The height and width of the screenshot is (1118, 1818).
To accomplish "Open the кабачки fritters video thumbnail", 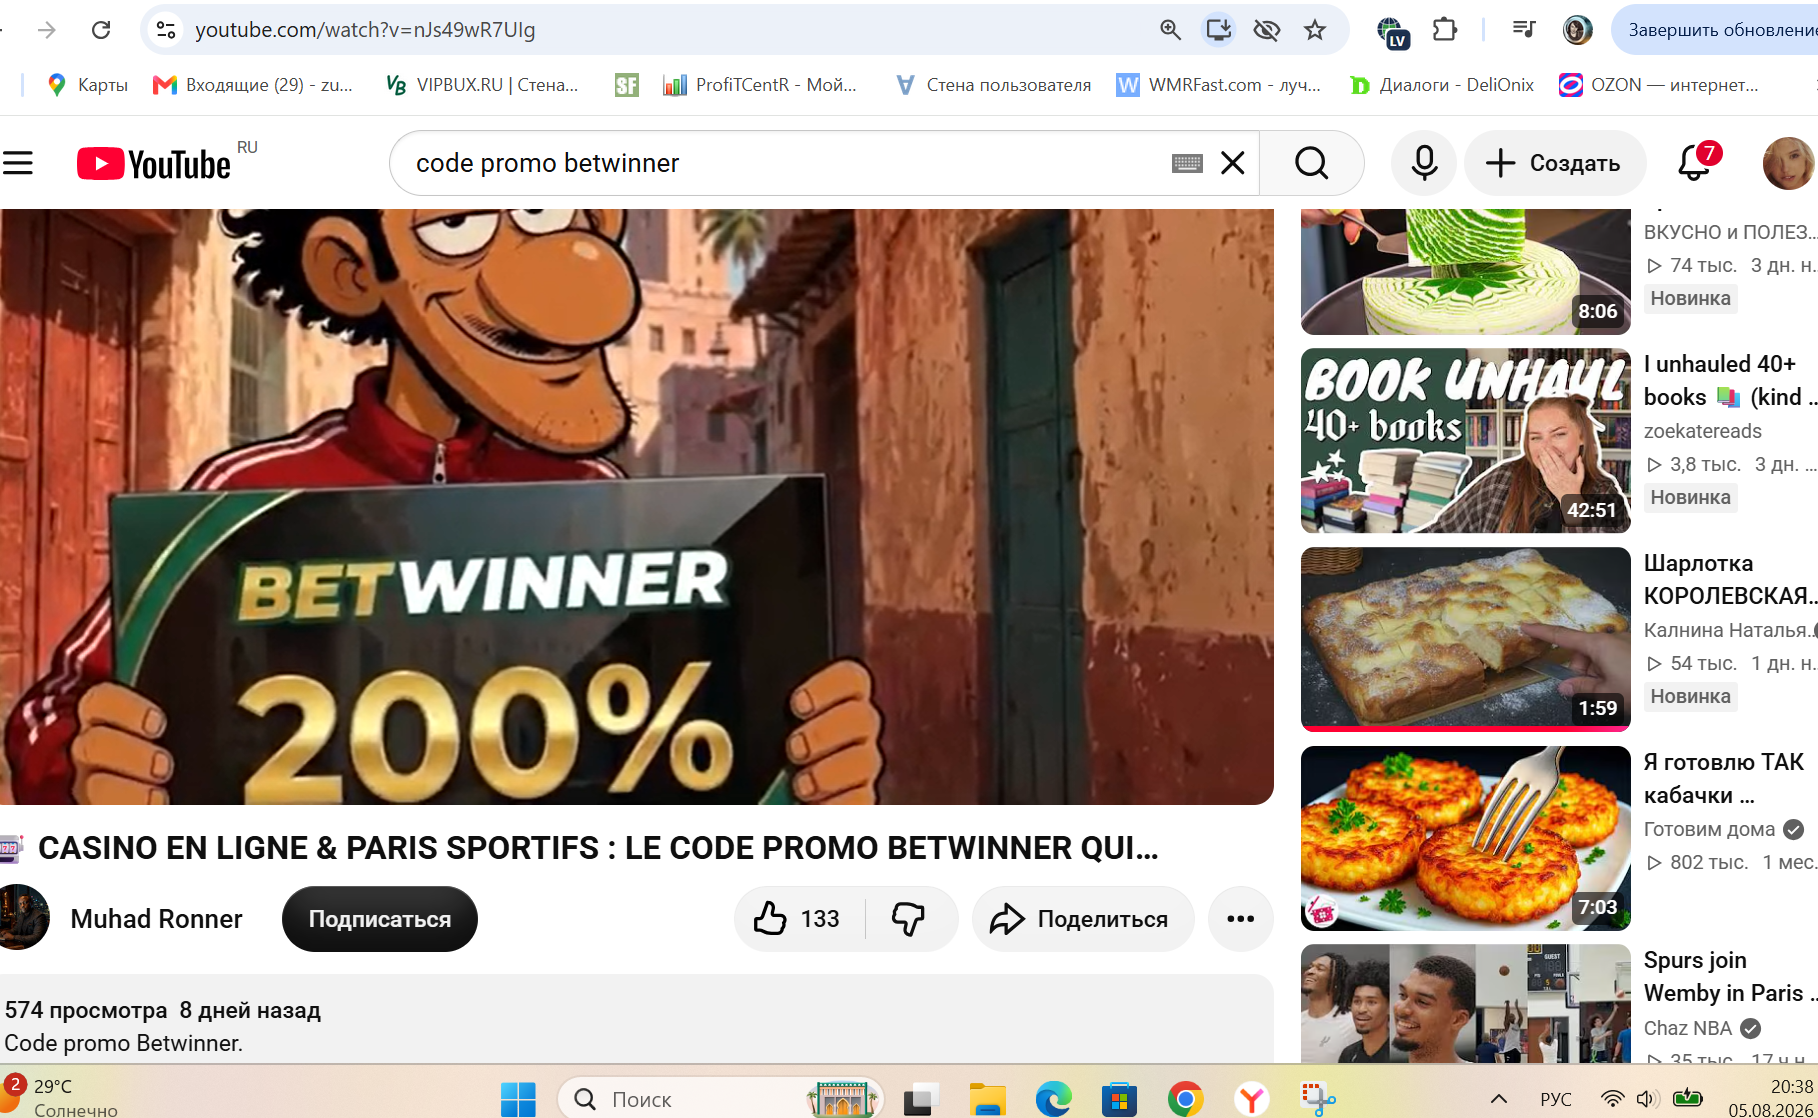I will 1466,838.
